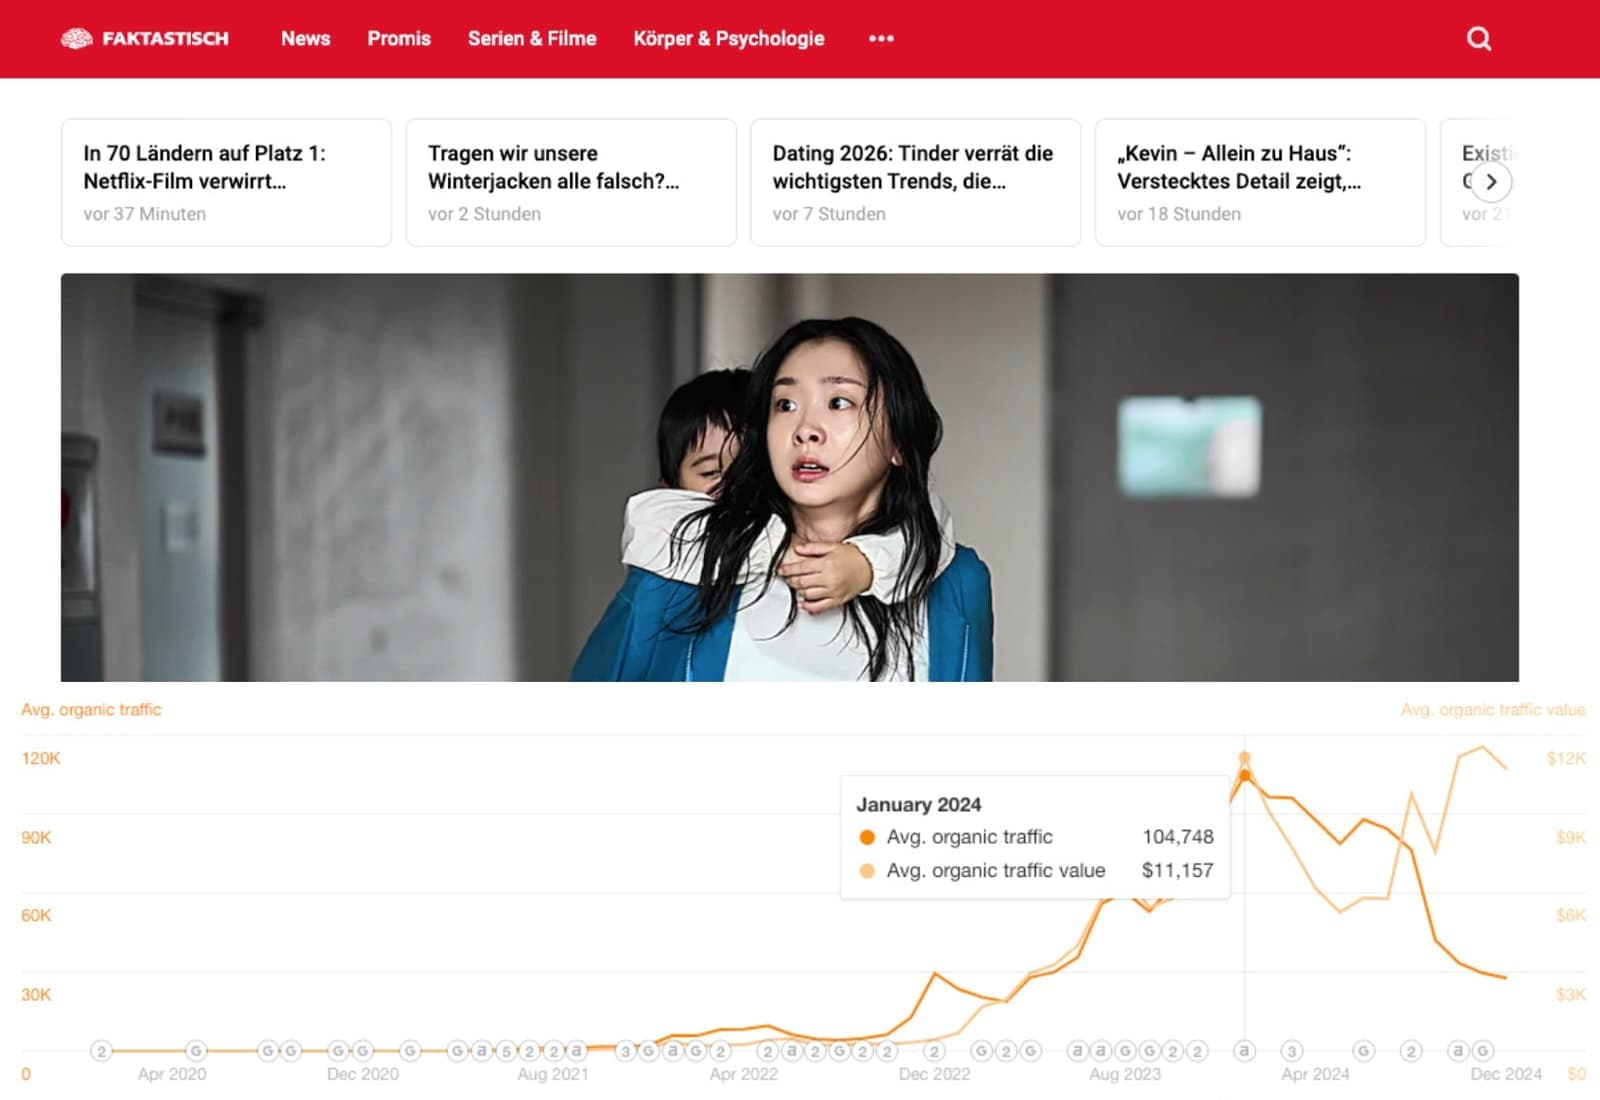Select the earliest 2 marker before Apr 2020

tap(101, 1051)
